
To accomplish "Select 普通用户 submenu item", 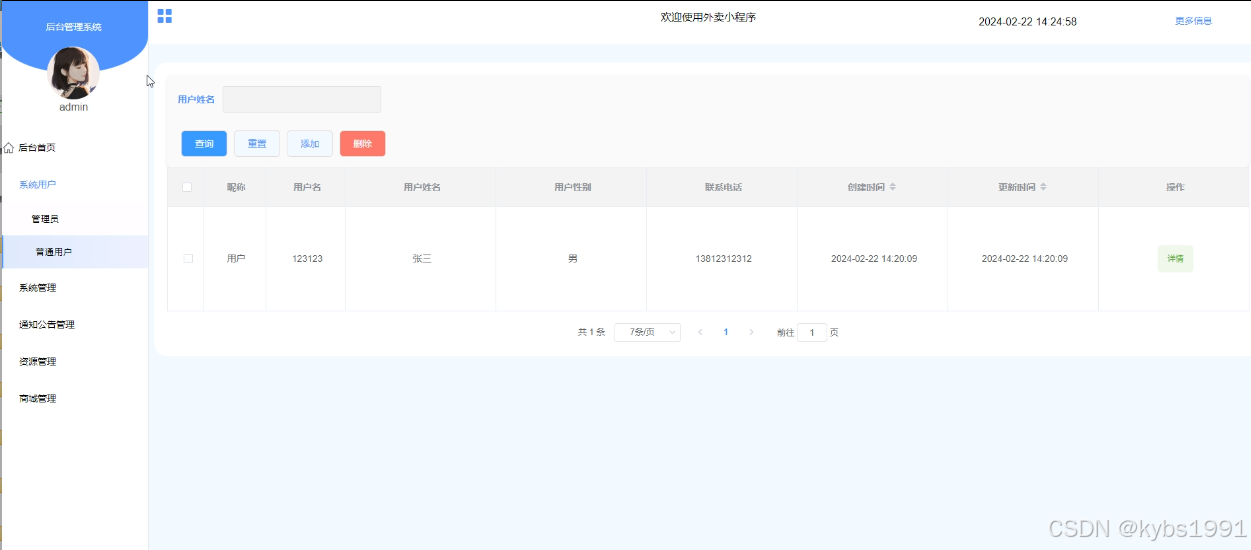I will pos(74,252).
